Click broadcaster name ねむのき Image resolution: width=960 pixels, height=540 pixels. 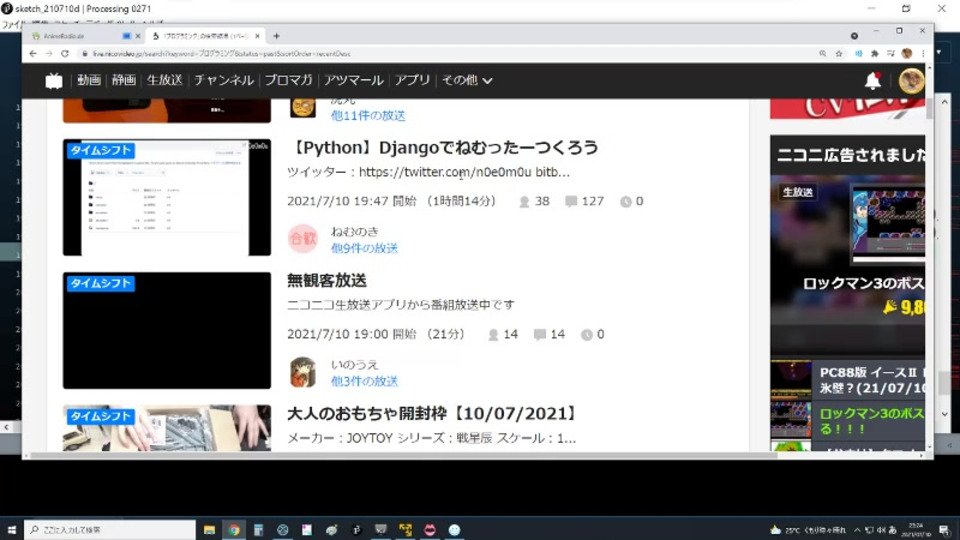(x=354, y=231)
